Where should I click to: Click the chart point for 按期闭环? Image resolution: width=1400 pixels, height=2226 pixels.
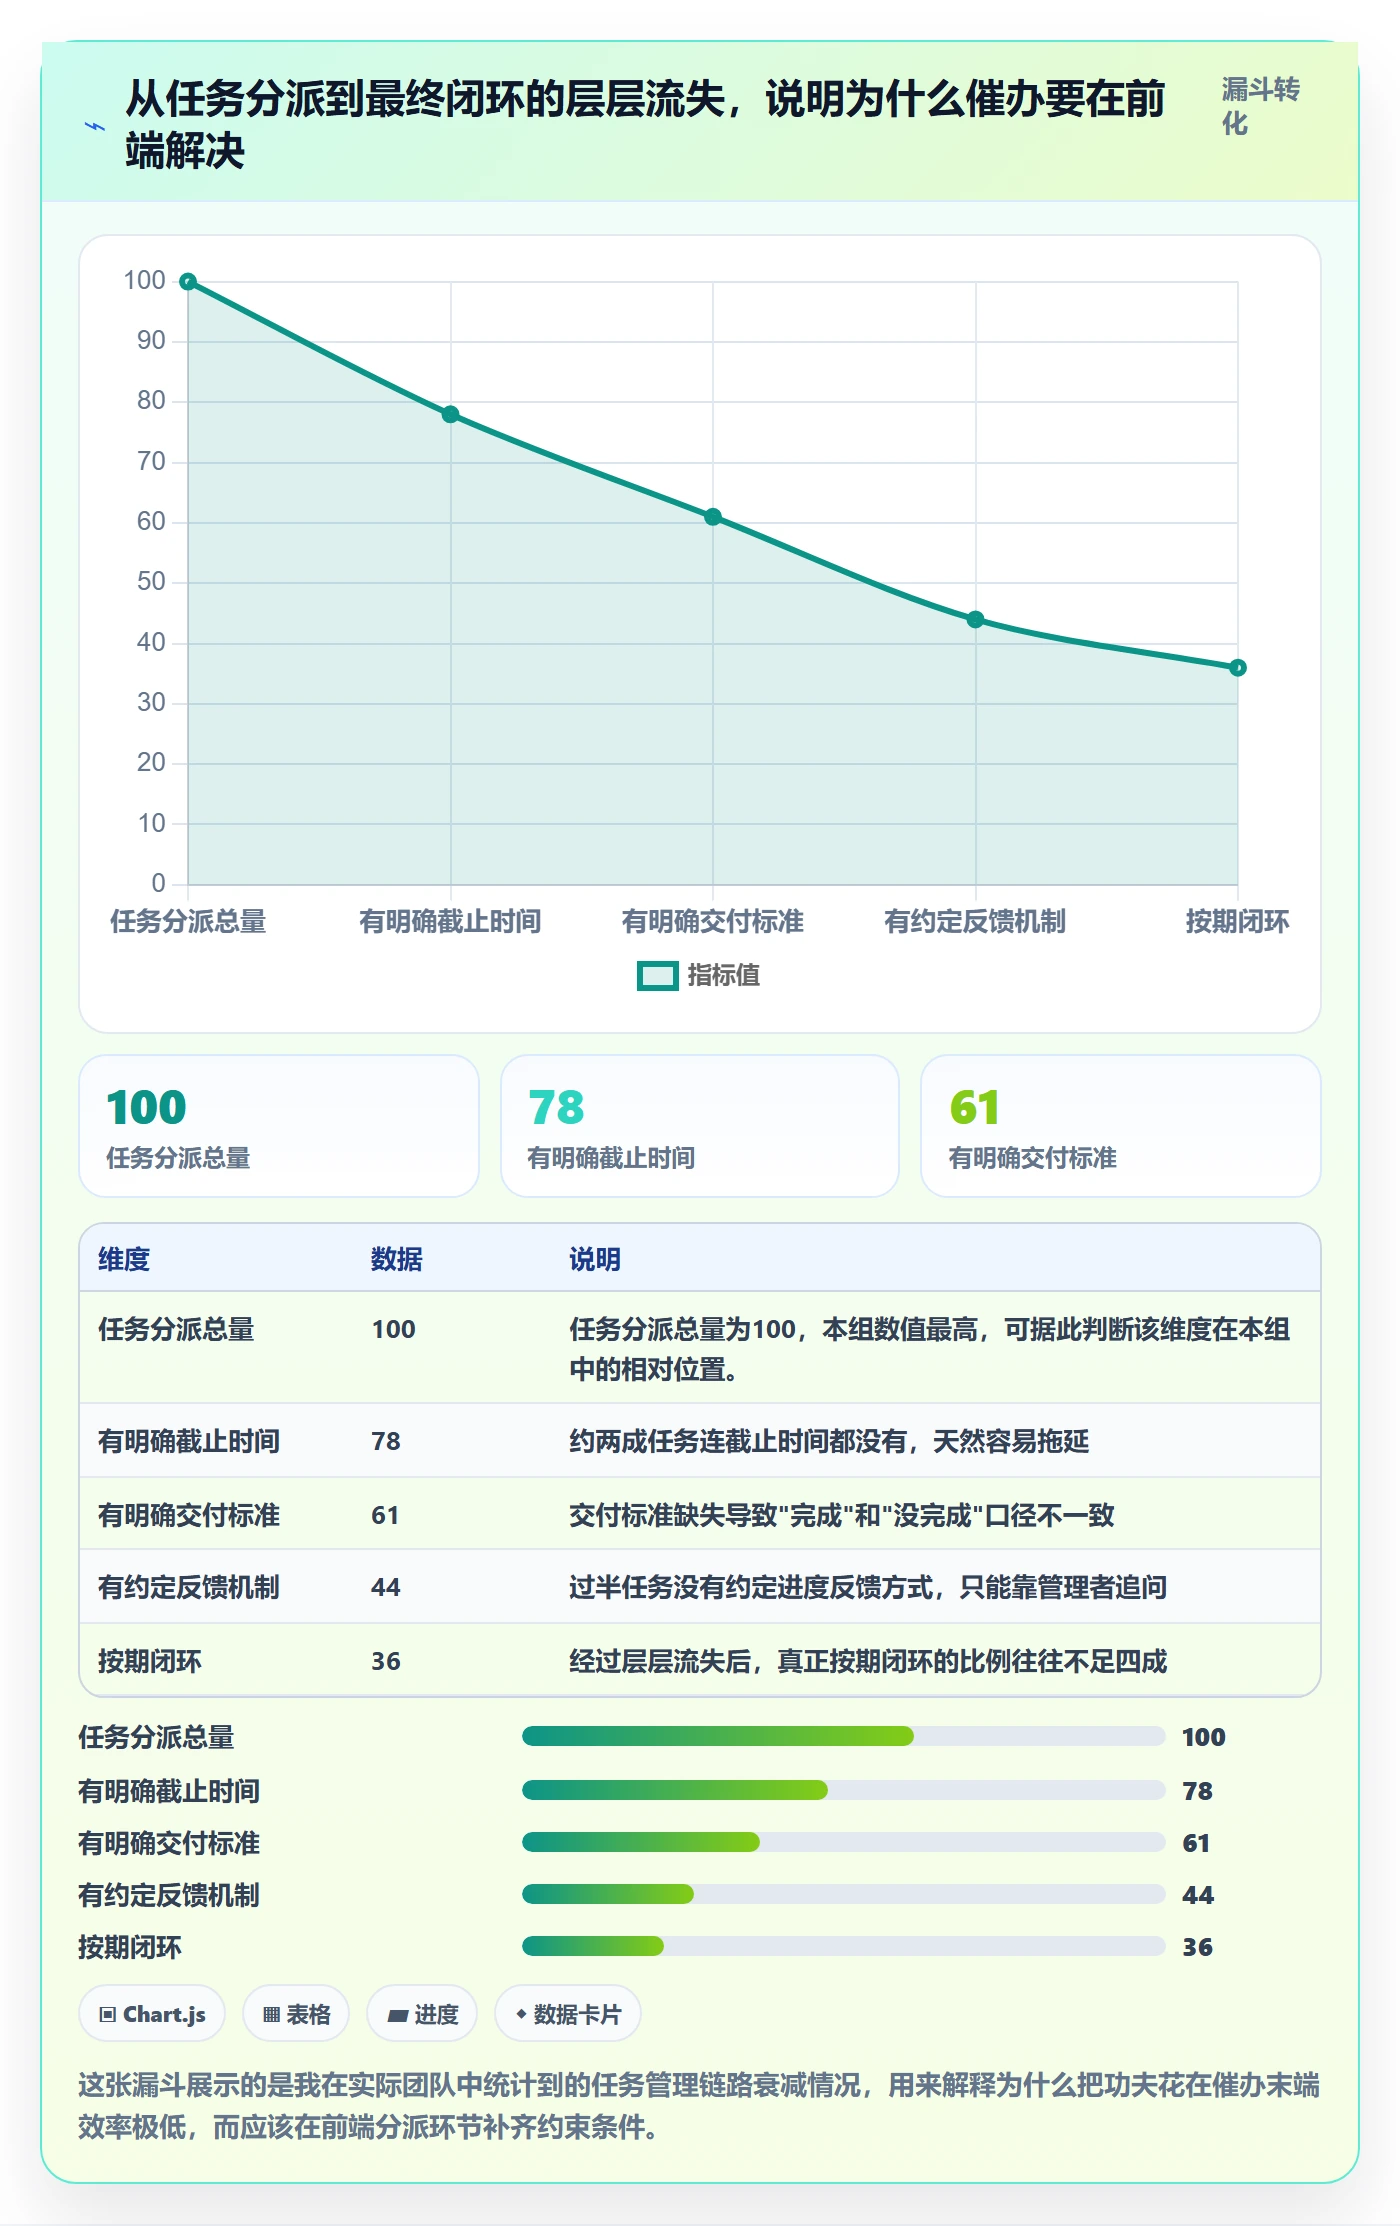1238,668
